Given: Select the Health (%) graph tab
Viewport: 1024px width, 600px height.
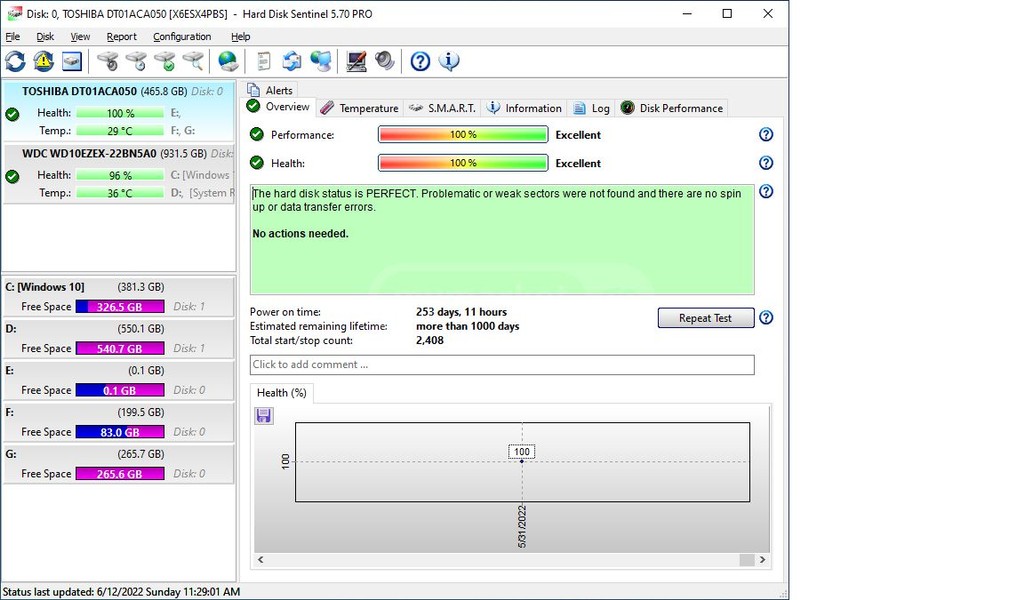Looking at the screenshot, I should [282, 392].
